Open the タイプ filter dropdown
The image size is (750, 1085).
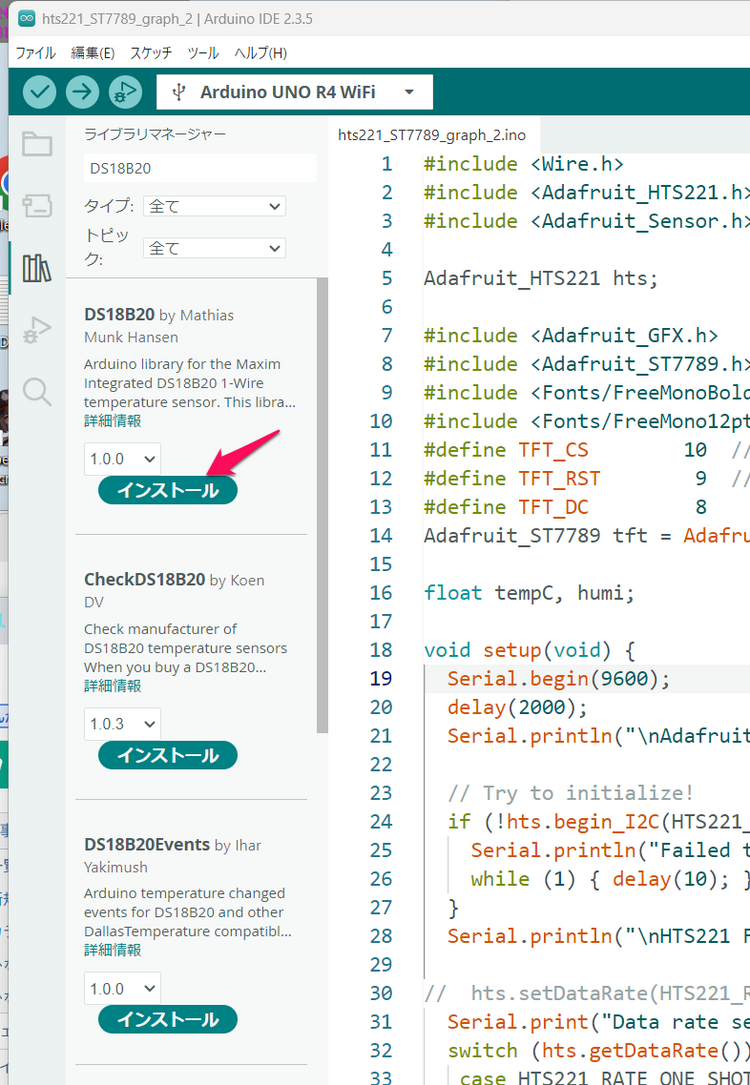click(214, 206)
